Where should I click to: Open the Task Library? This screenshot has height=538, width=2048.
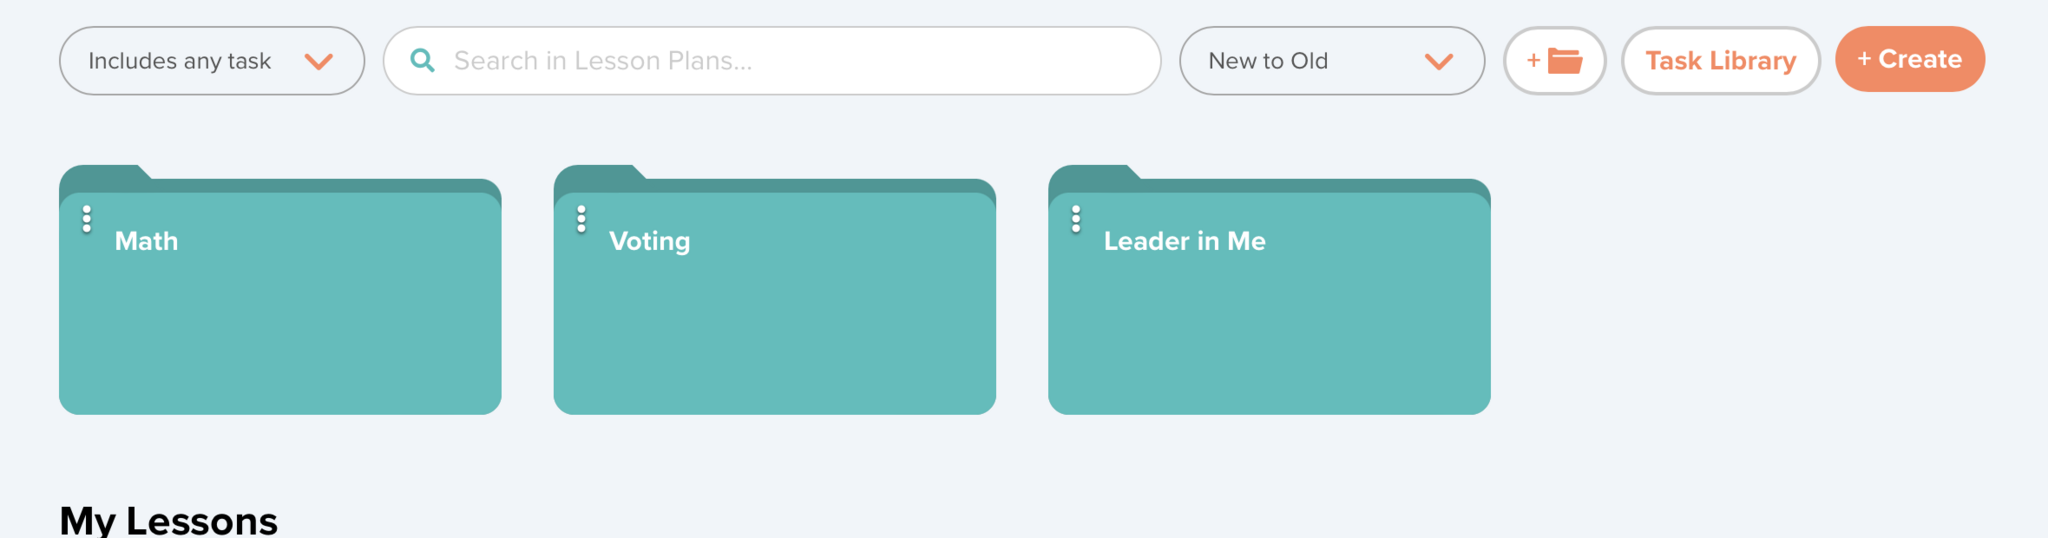coord(1720,61)
